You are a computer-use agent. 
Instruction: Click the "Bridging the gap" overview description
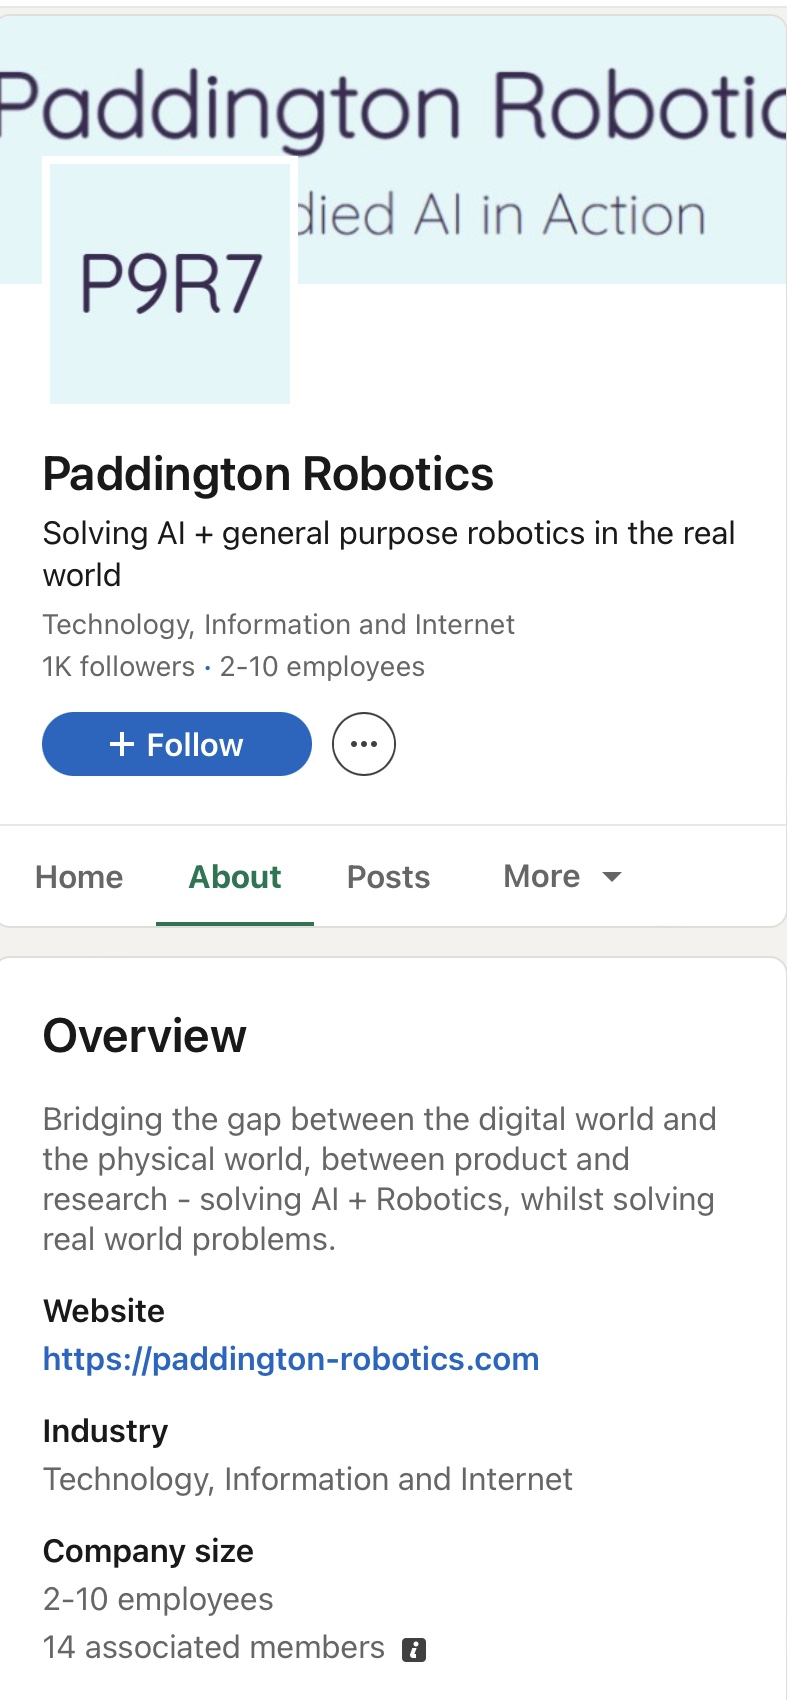379,1179
